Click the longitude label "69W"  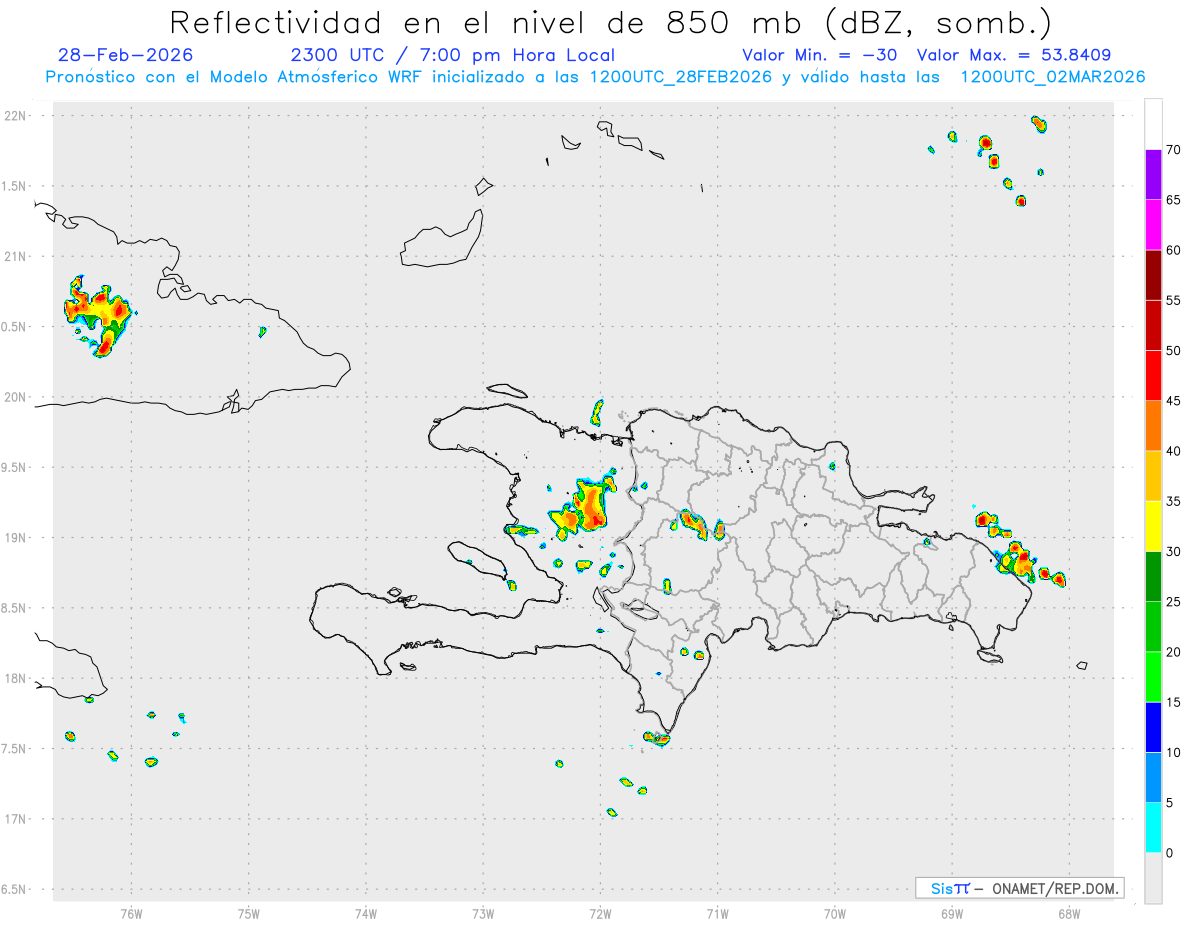(x=952, y=913)
